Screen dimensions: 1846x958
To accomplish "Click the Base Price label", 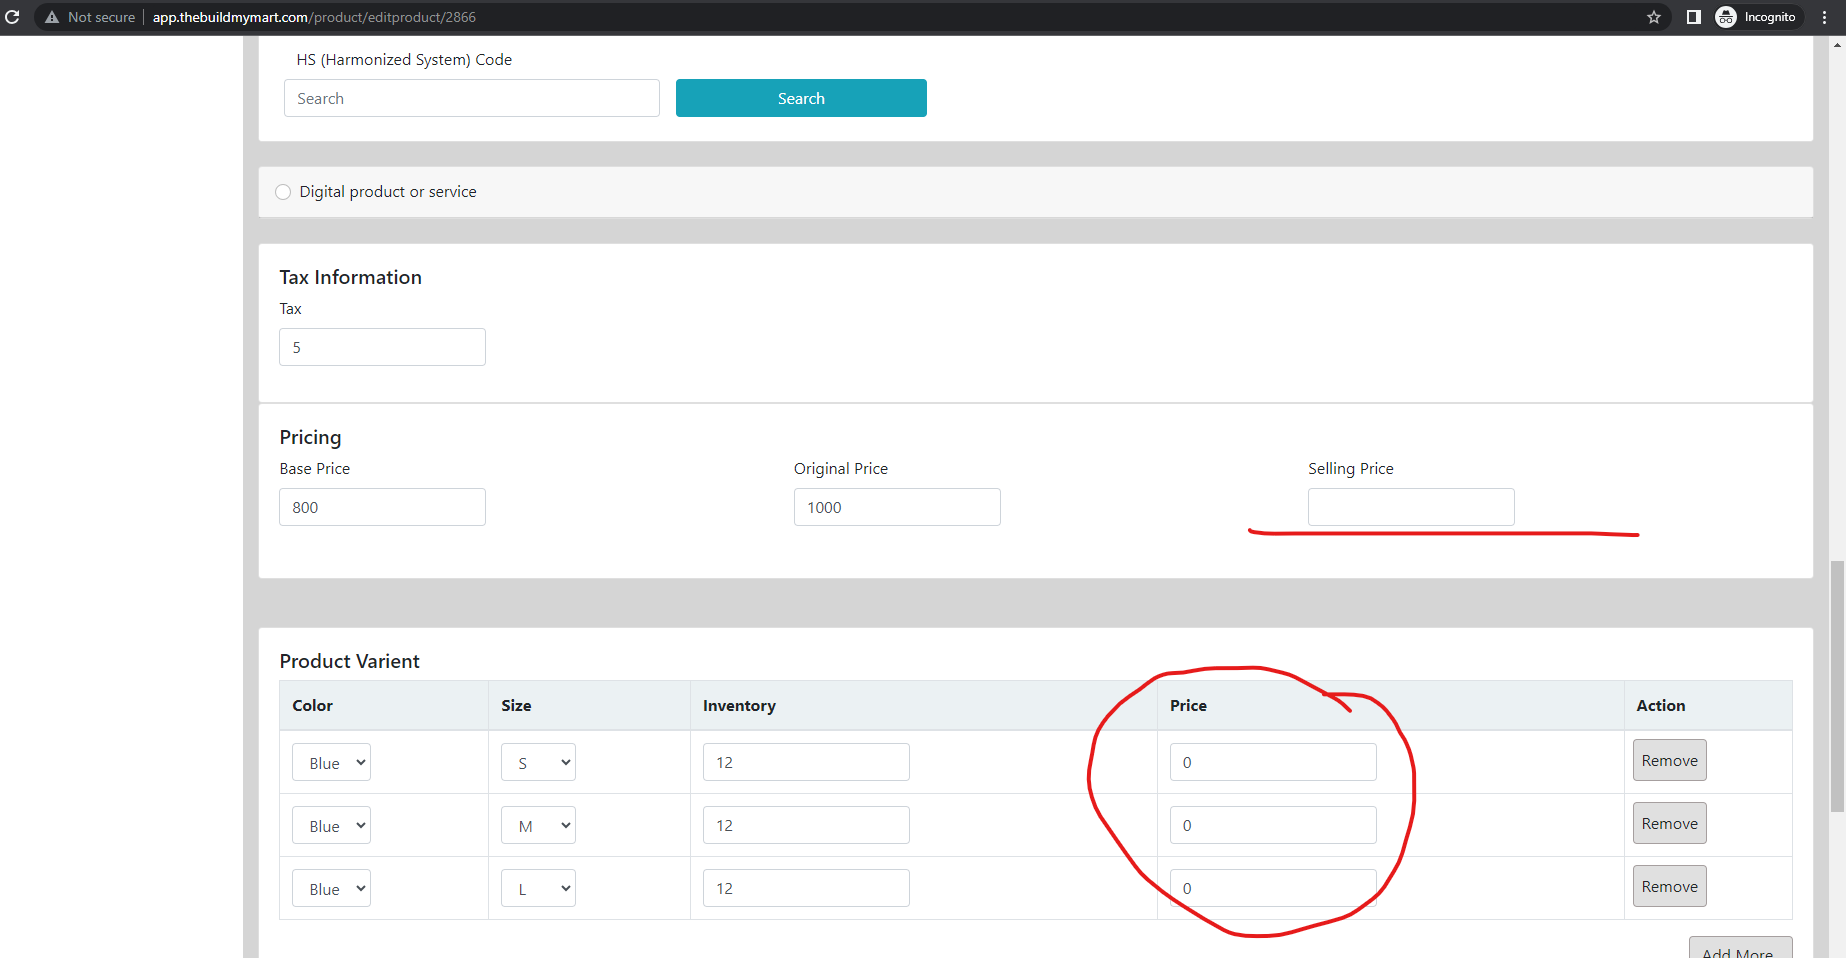I will (x=314, y=468).
